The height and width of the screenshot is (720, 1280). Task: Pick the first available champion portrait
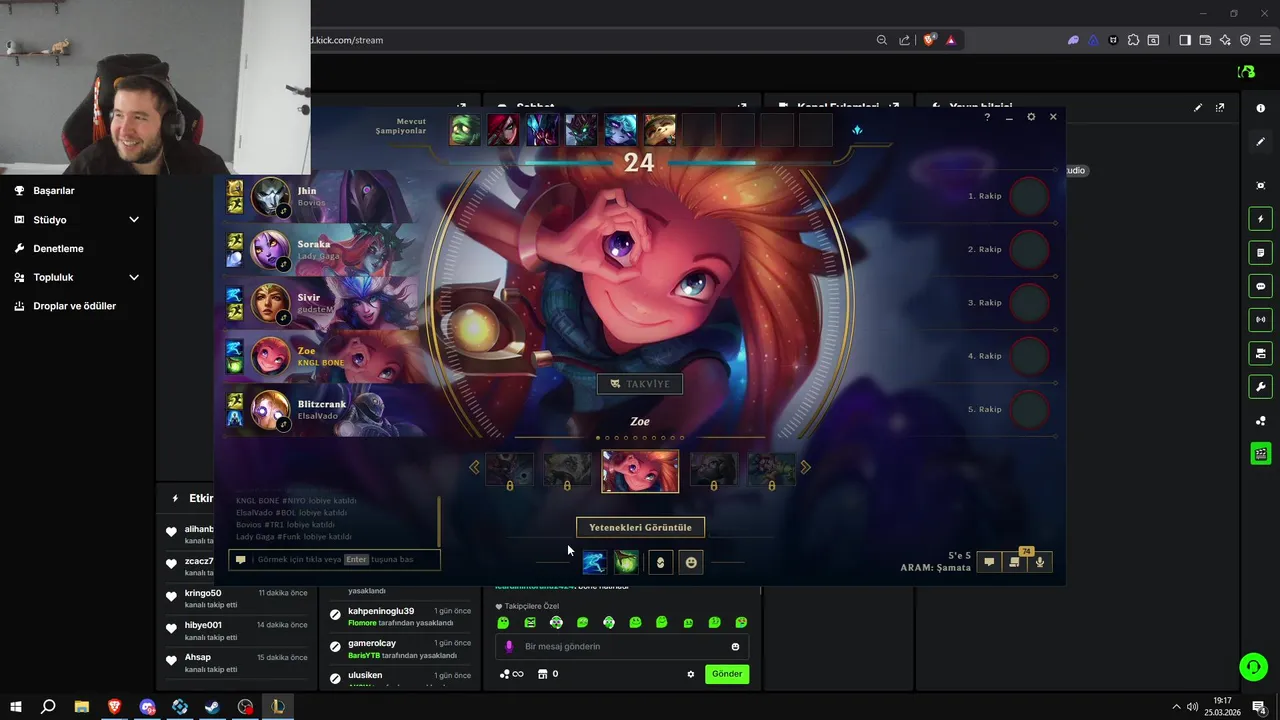coord(464,130)
